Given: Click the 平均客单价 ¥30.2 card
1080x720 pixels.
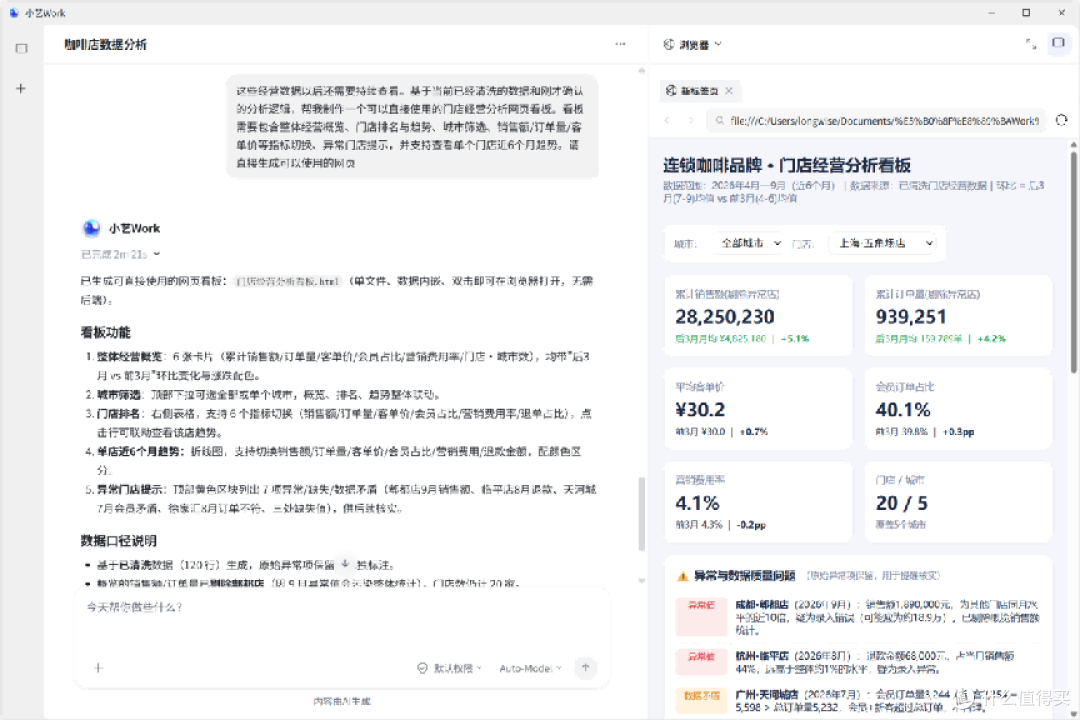Looking at the screenshot, I should click(x=758, y=409).
